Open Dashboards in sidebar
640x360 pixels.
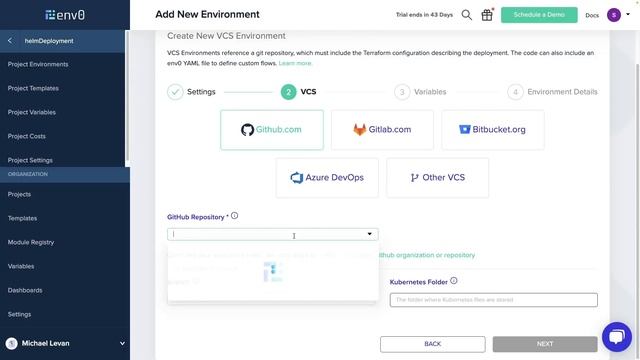coord(25,291)
